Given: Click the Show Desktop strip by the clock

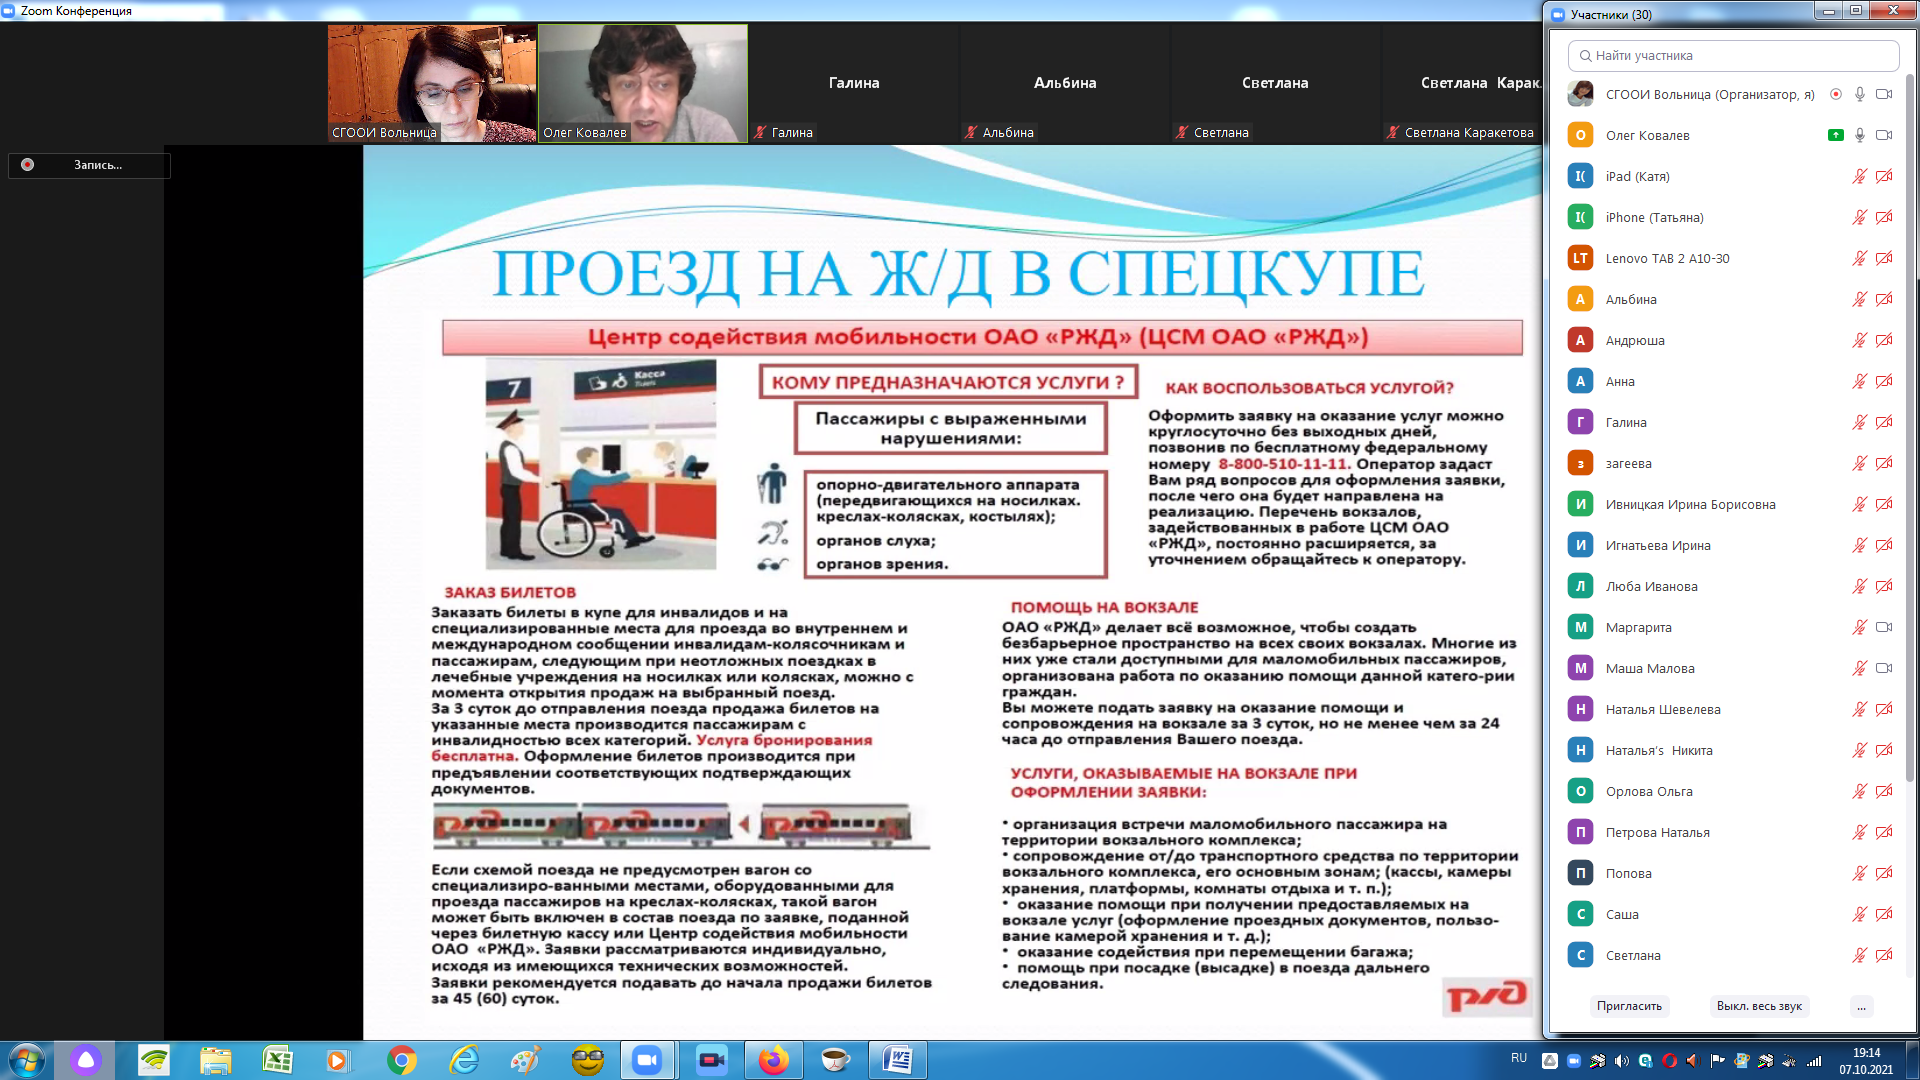Looking at the screenshot, I should pyautogui.click(x=1911, y=1060).
